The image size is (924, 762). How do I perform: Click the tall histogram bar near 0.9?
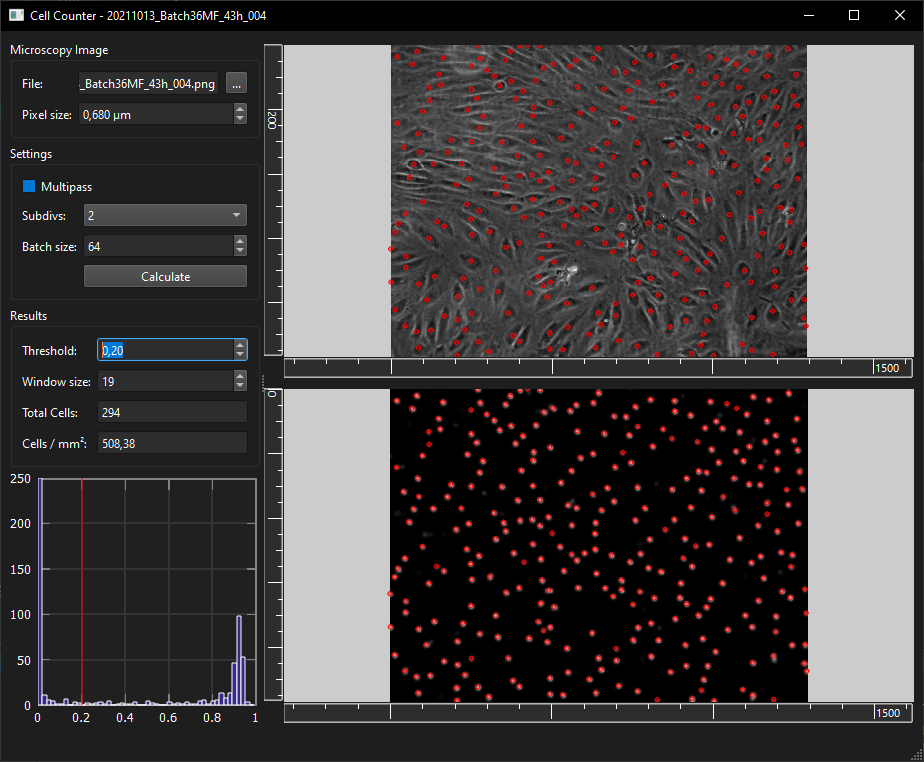[x=239, y=659]
